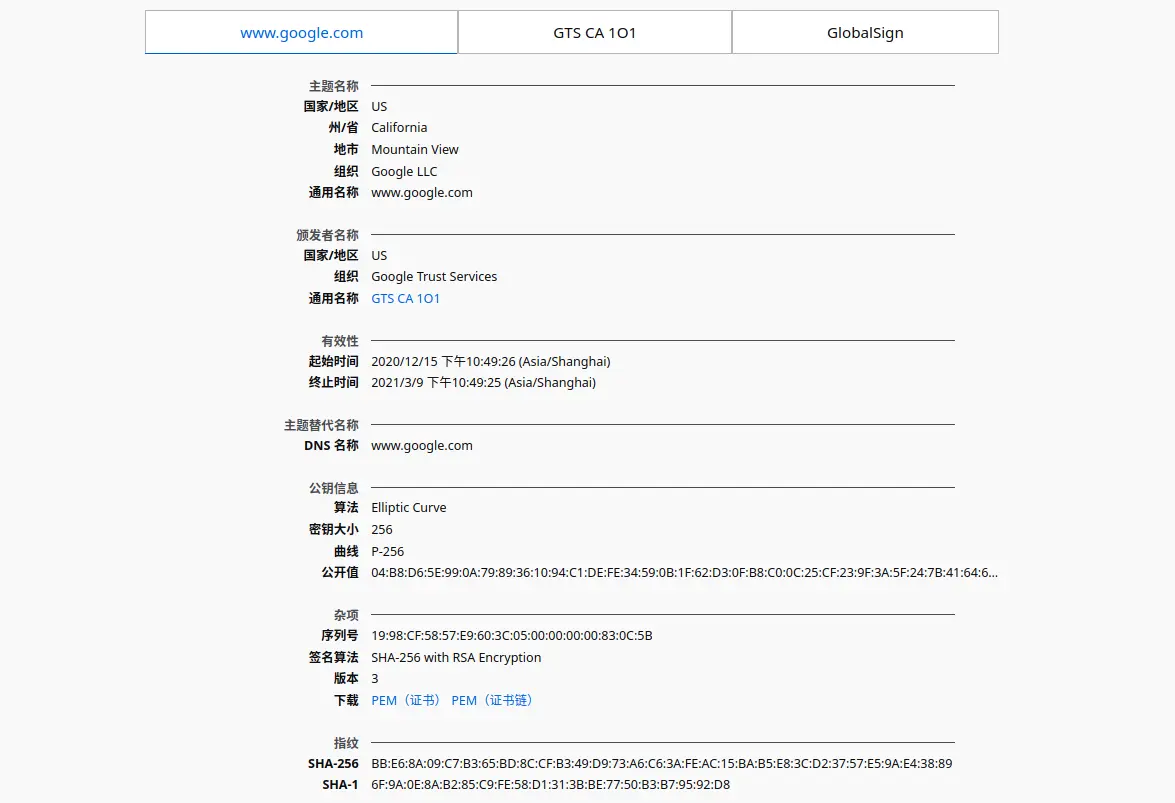Click the 终止时间 label
This screenshot has height=803, width=1175.
click(333, 382)
